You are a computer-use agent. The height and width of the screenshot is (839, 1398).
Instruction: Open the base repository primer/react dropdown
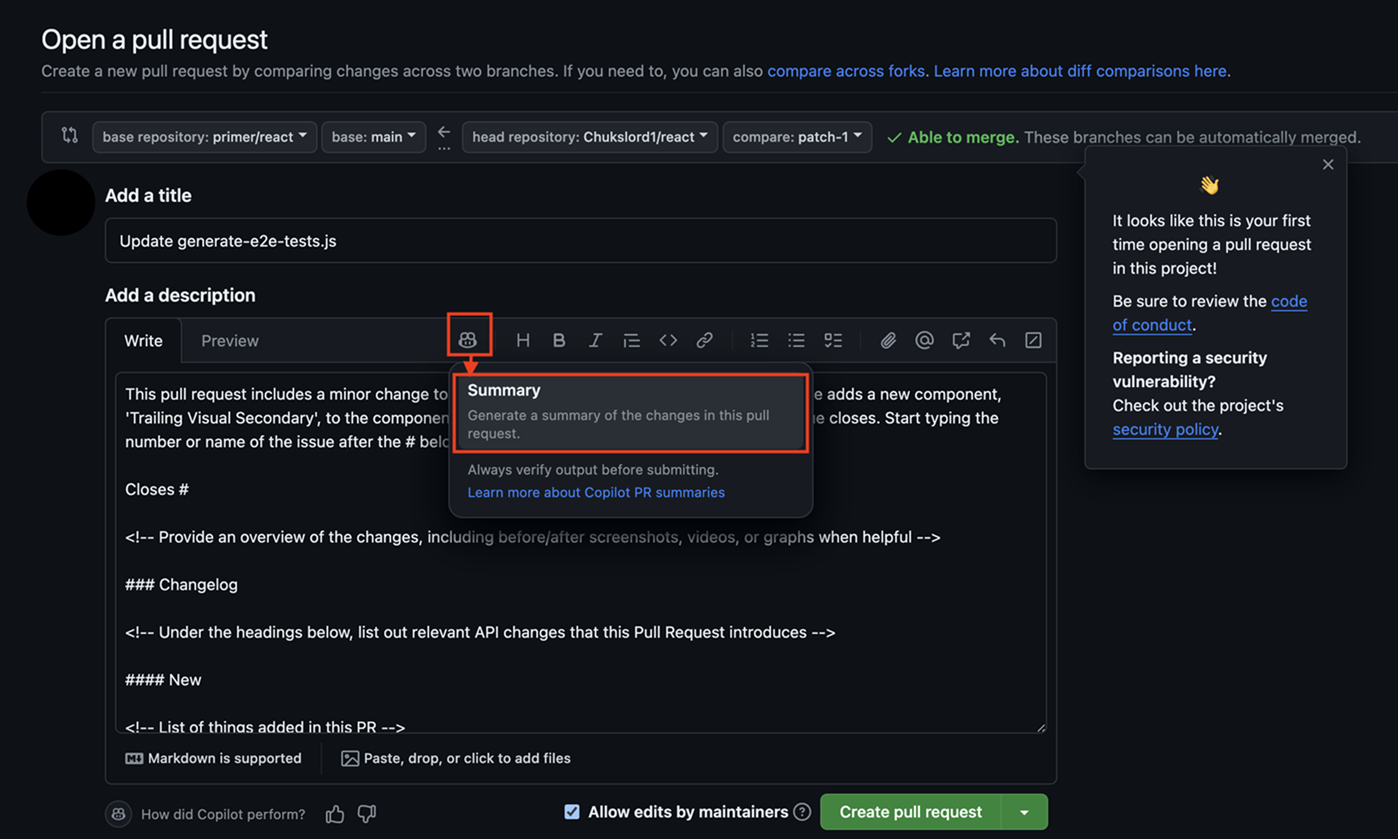tap(204, 136)
